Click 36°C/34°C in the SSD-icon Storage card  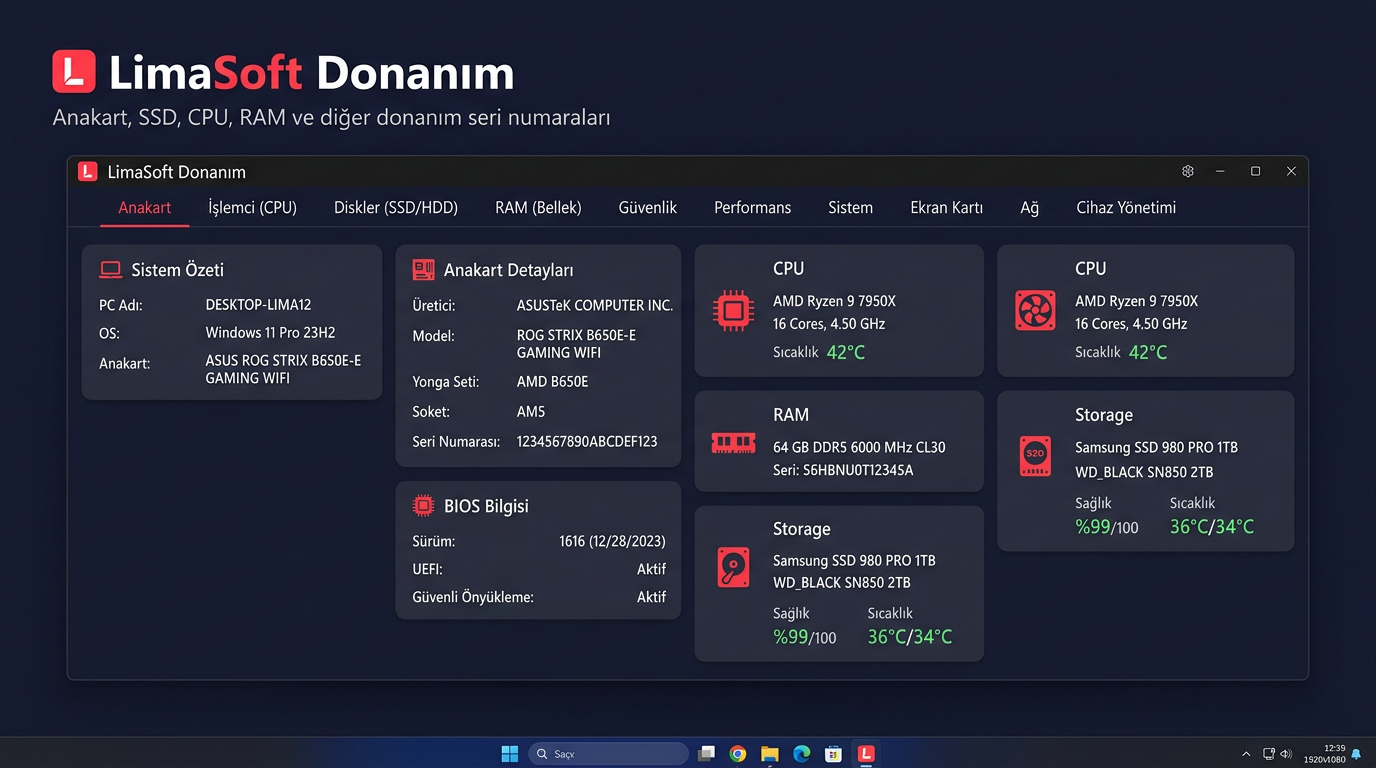coord(1212,526)
